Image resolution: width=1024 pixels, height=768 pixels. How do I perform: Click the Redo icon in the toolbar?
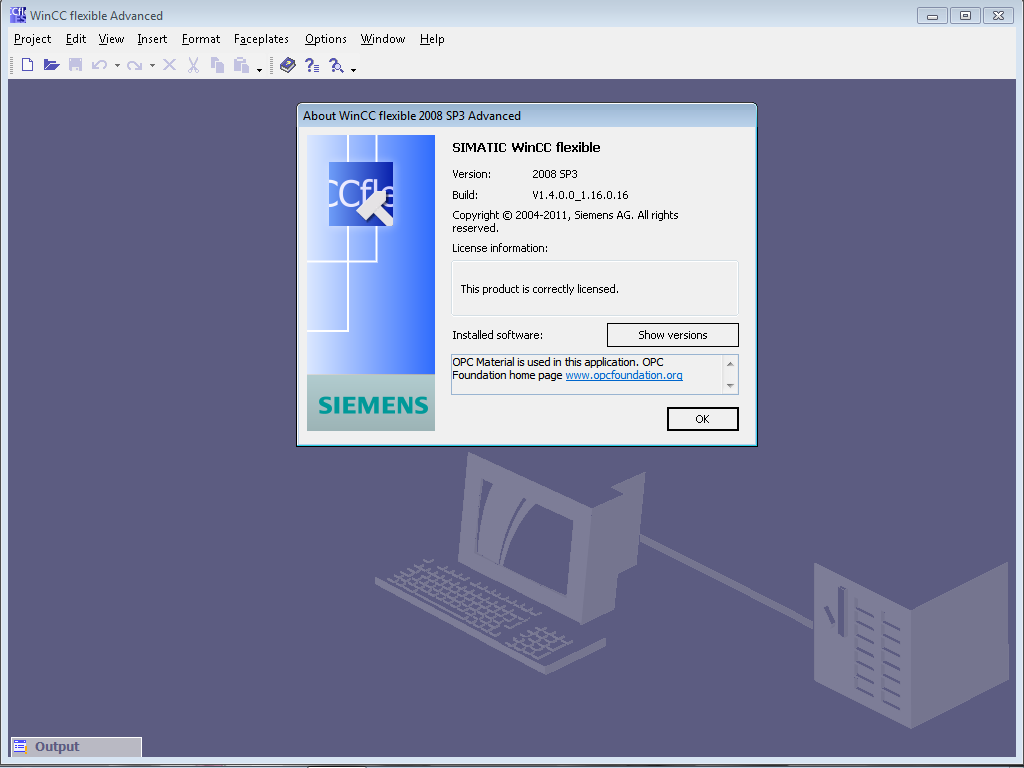[x=136, y=64]
